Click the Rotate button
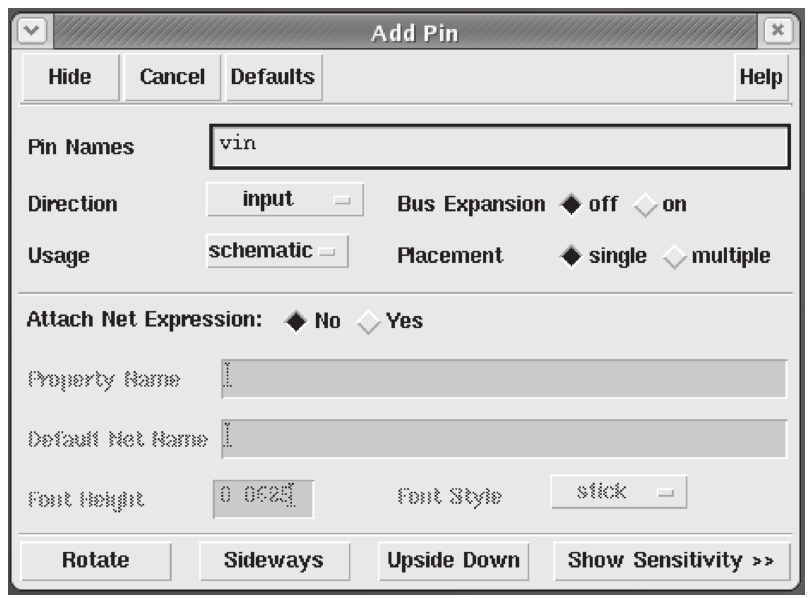Image resolution: width=809 pixels, height=598 pixels. pos(95,561)
